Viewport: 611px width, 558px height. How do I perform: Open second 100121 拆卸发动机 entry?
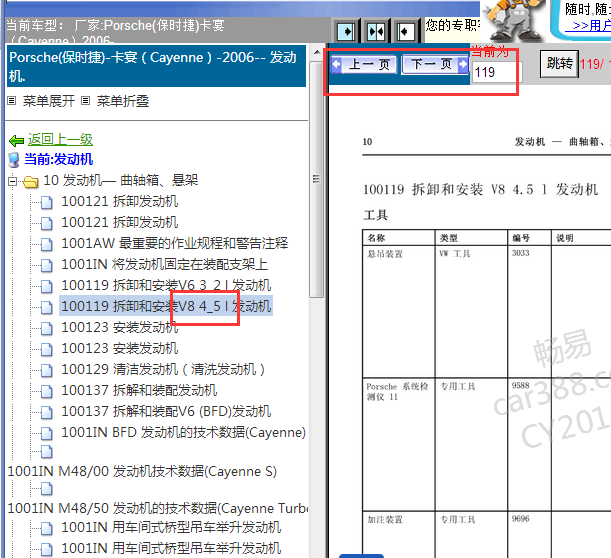pos(120,222)
